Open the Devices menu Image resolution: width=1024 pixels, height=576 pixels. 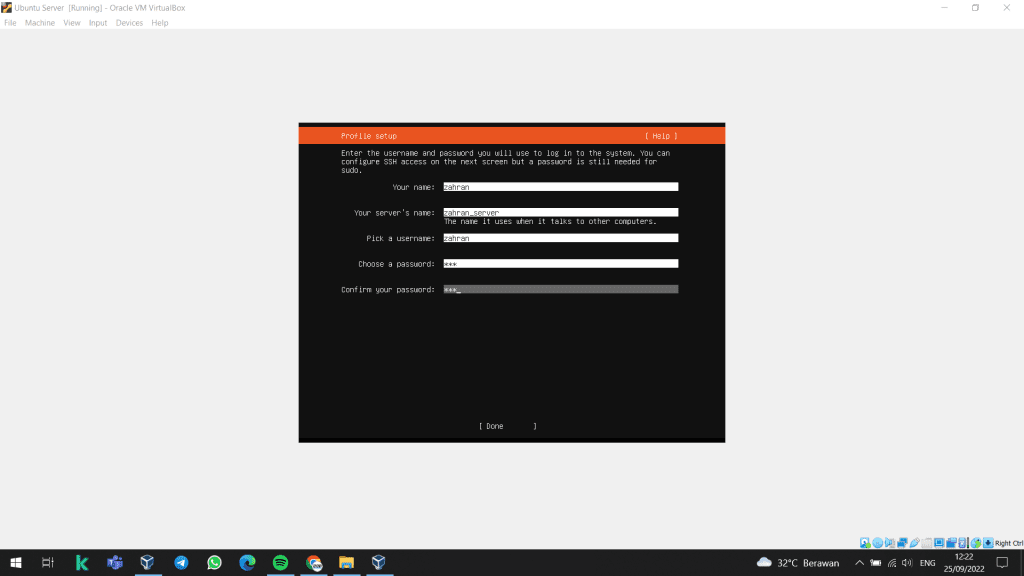pos(129,23)
